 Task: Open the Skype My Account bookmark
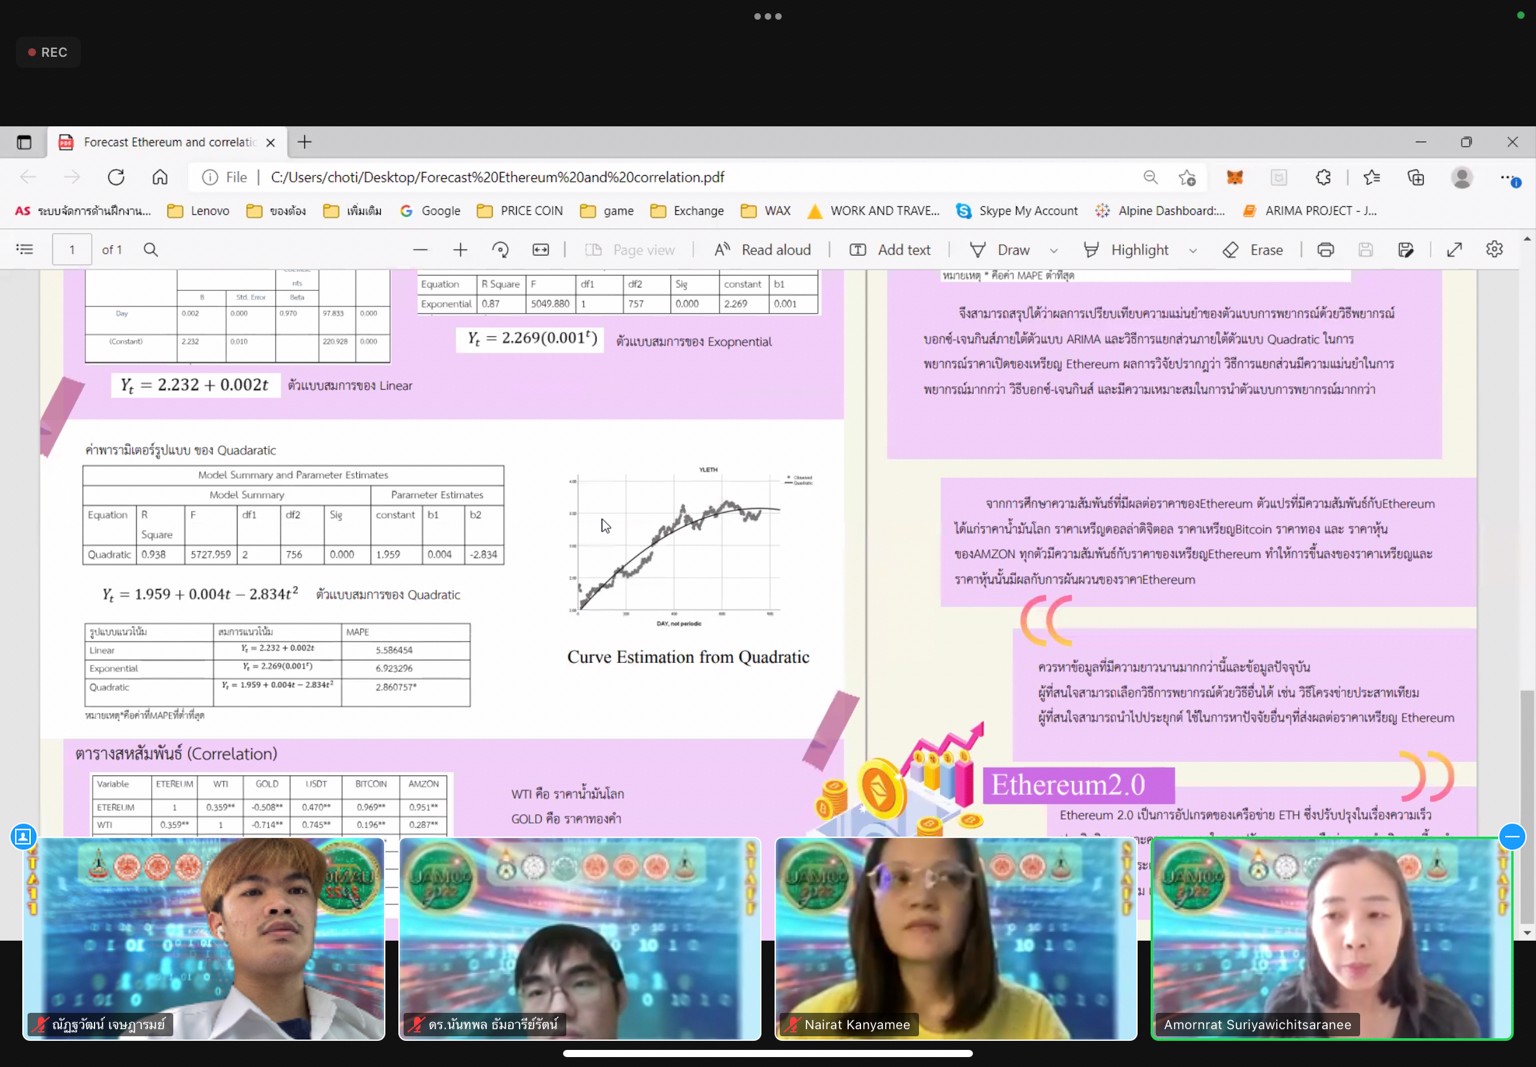(1017, 211)
